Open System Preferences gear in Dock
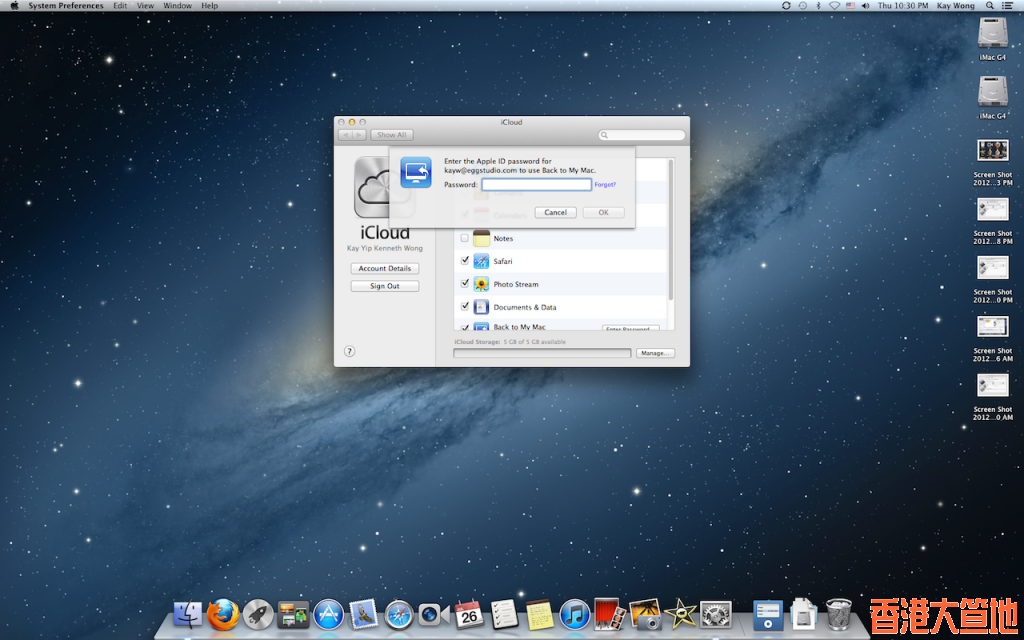 [x=716, y=615]
